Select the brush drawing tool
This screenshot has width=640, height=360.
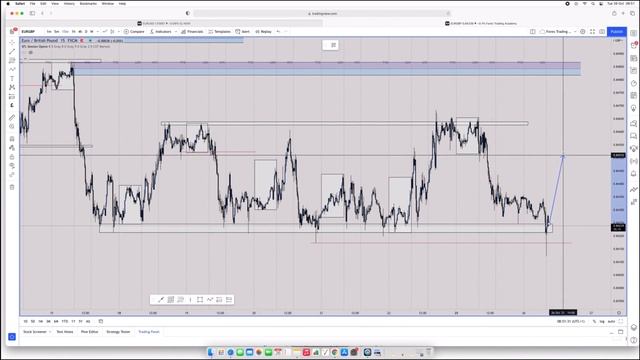tap(12, 69)
